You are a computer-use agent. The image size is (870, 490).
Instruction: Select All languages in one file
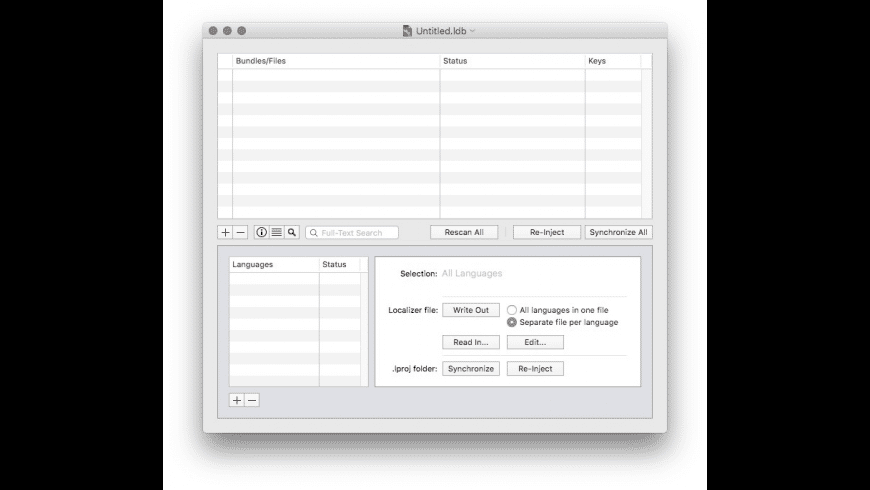558,310
